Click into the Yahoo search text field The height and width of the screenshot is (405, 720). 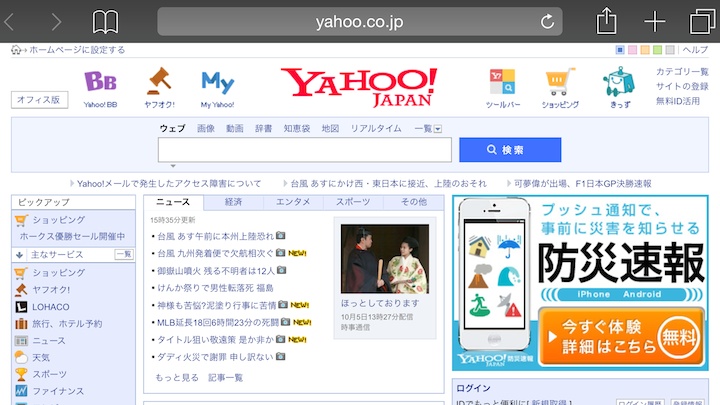(304, 150)
